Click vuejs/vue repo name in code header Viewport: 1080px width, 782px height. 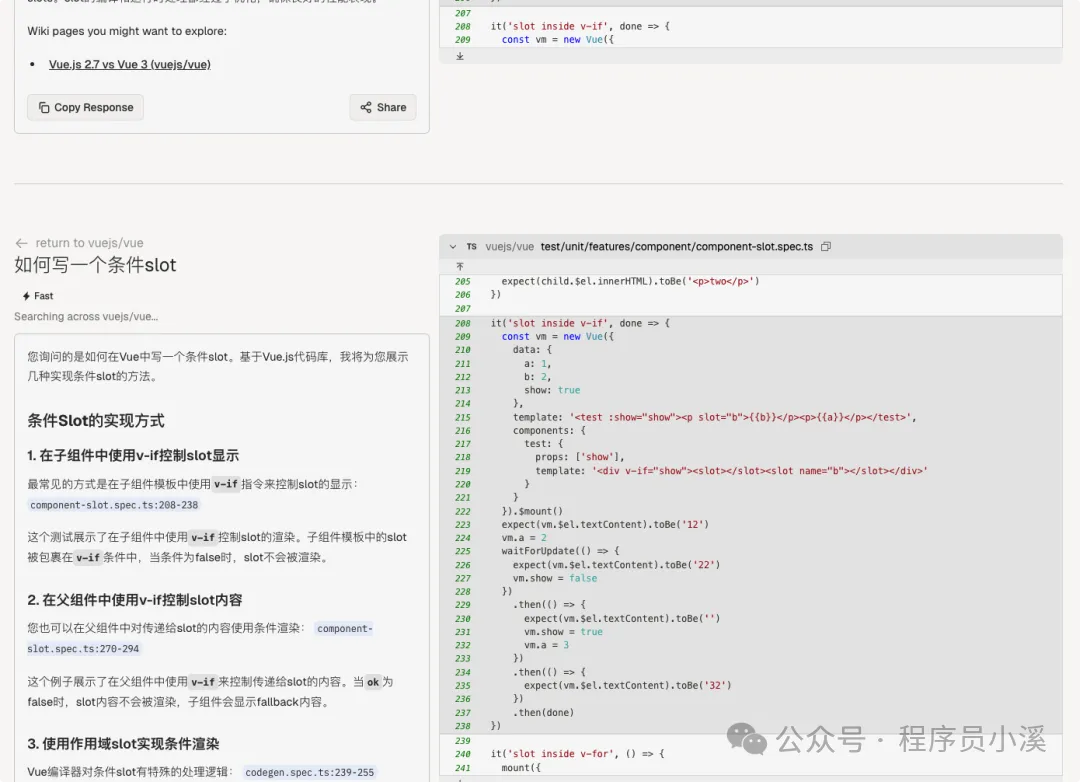[x=510, y=247]
